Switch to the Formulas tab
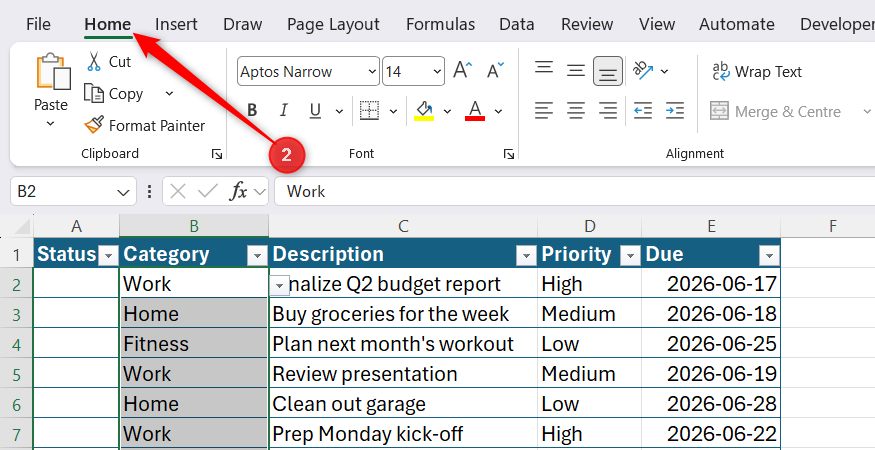The image size is (875, 450). [x=440, y=25]
